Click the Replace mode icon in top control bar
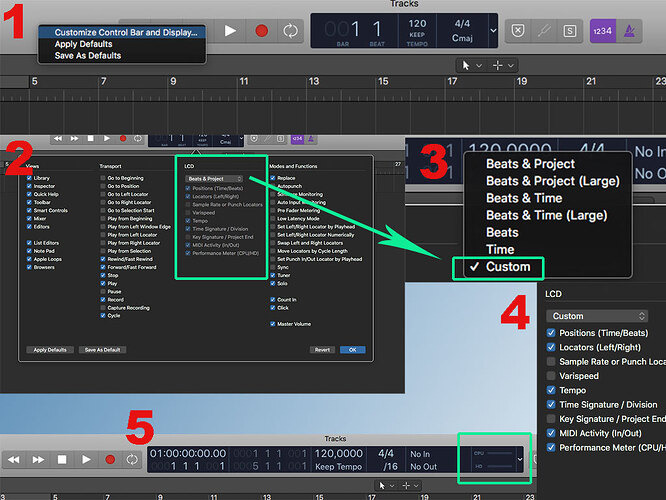This screenshot has height=500, width=666. 518,31
